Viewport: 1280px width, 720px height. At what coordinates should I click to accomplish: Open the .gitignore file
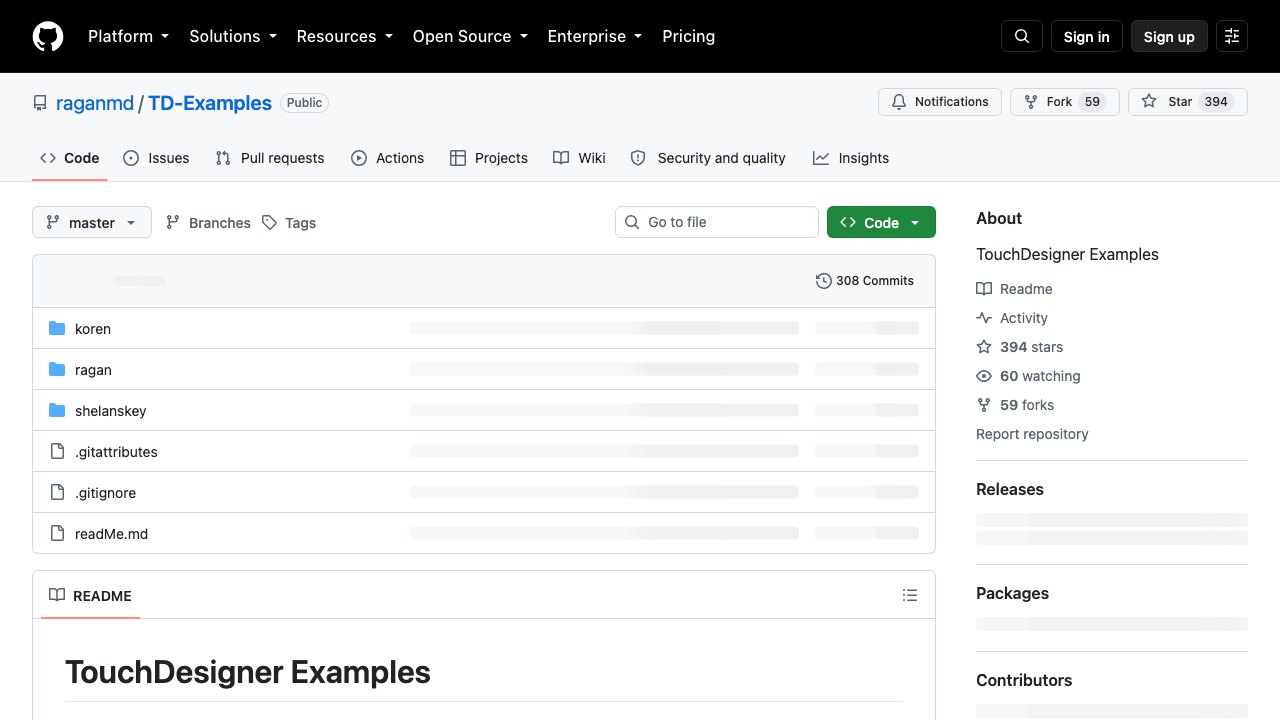click(105, 493)
